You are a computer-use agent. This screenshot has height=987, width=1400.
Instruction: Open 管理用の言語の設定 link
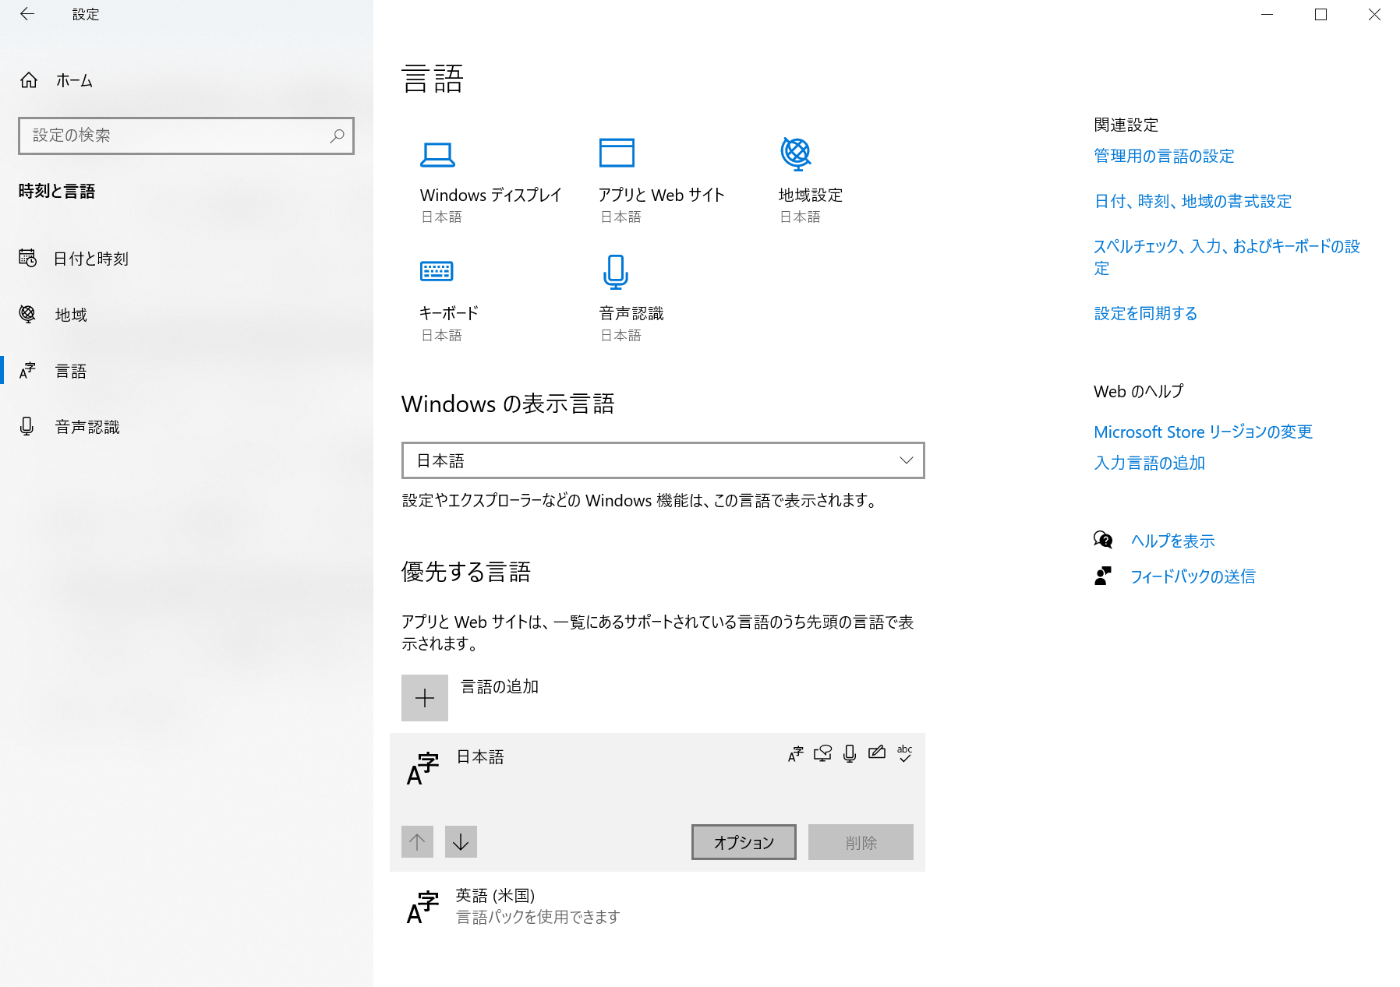(x=1164, y=156)
